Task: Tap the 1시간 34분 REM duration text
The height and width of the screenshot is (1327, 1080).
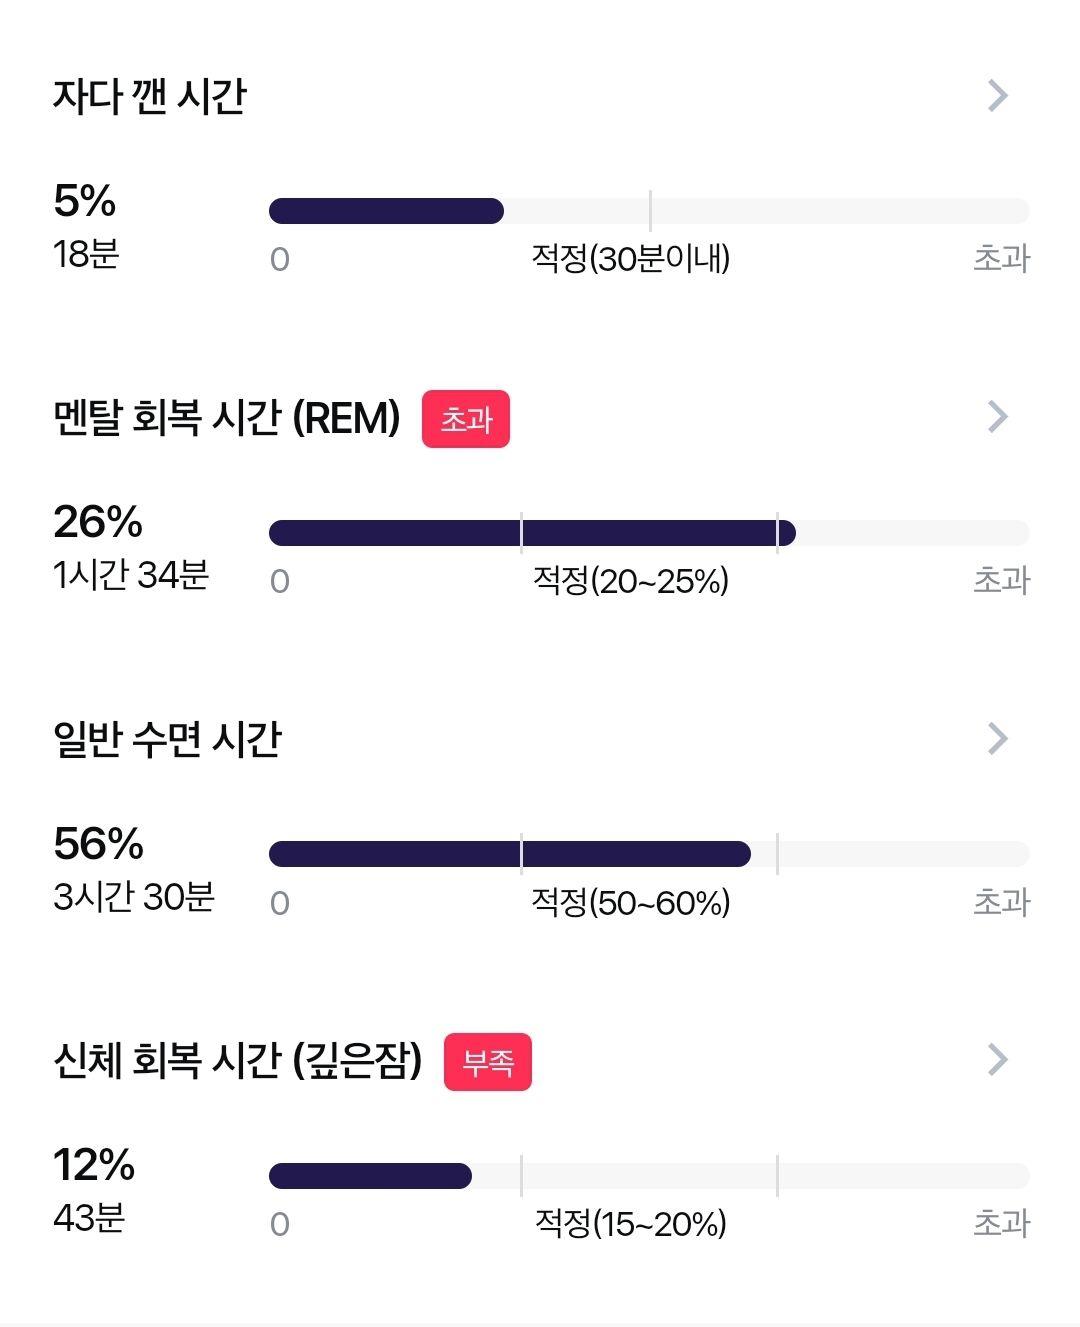Action: point(131,575)
